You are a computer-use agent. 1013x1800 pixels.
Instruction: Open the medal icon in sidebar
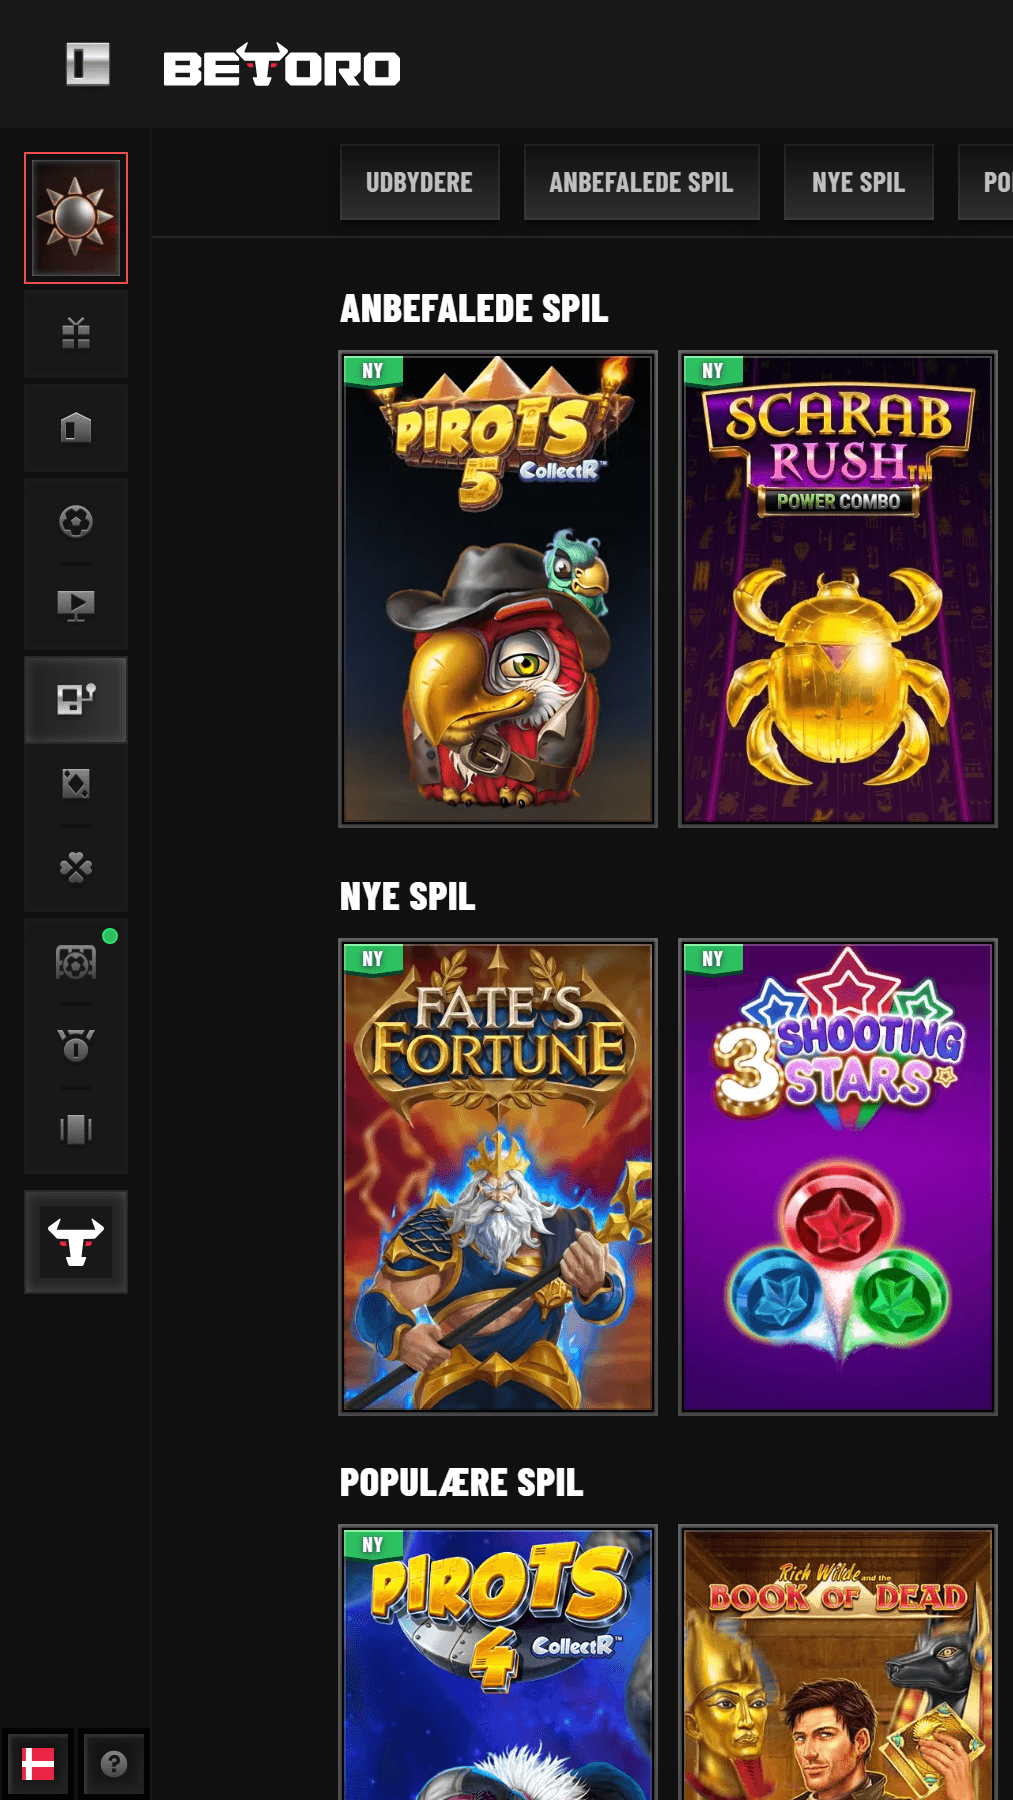pos(76,1046)
